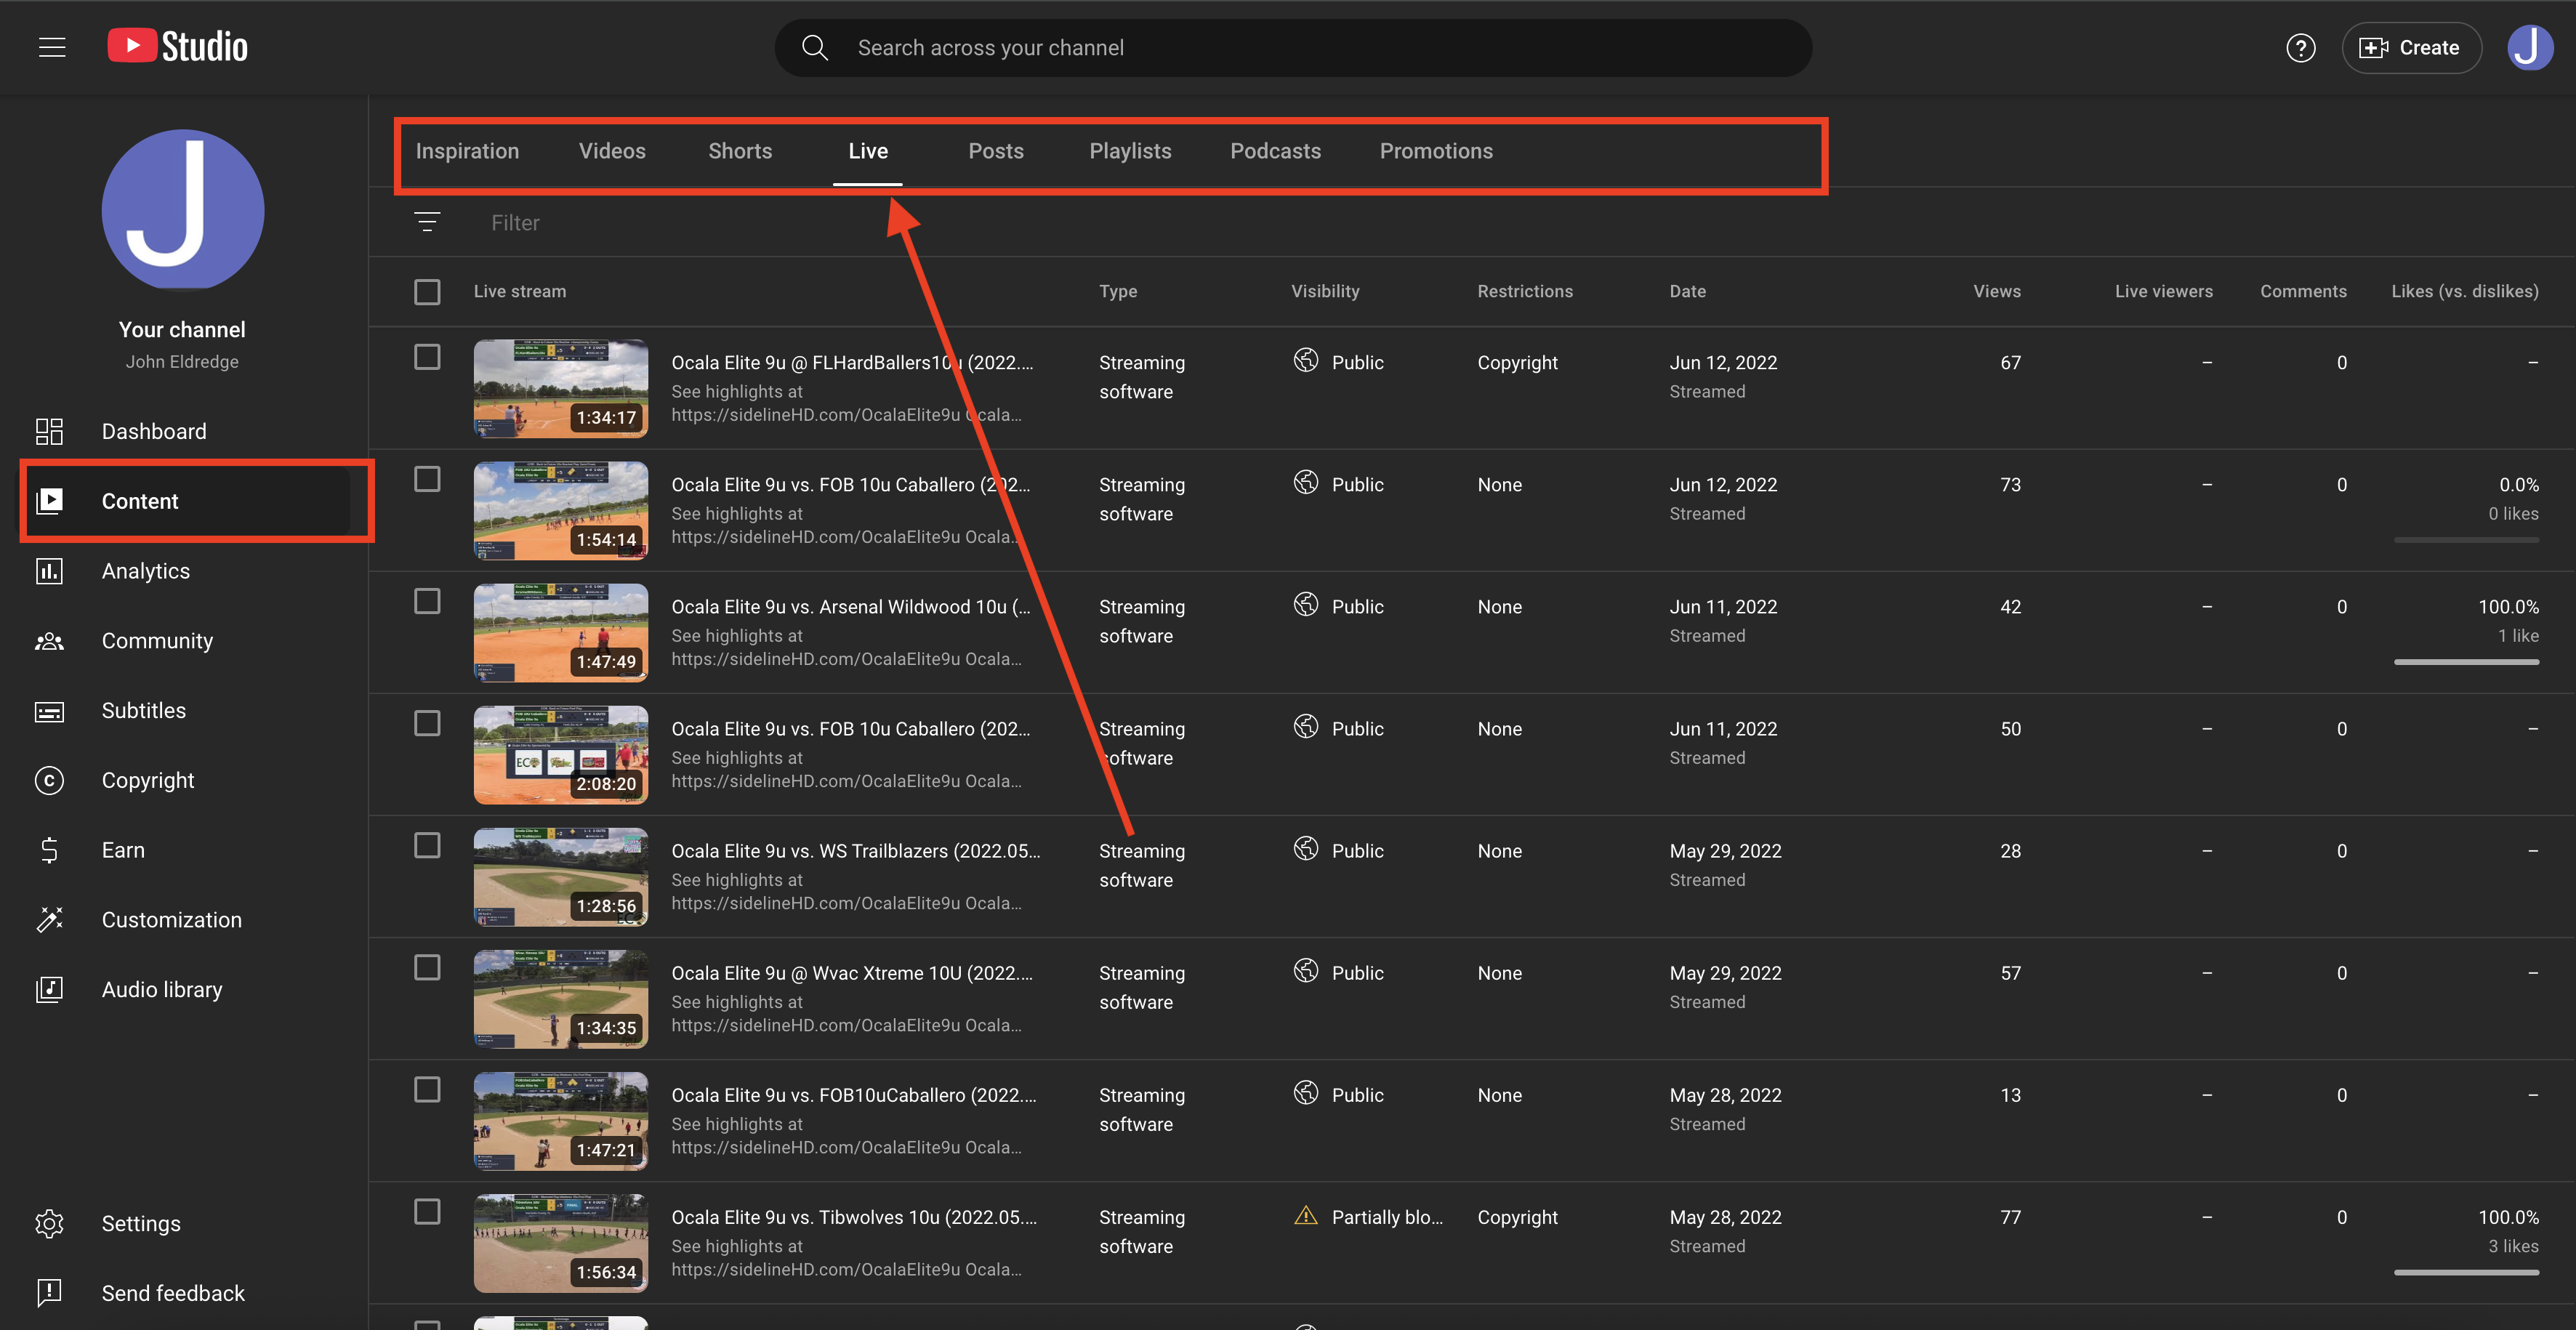Click the Customization magic wand icon
This screenshot has width=2576, height=1330.
click(x=49, y=919)
